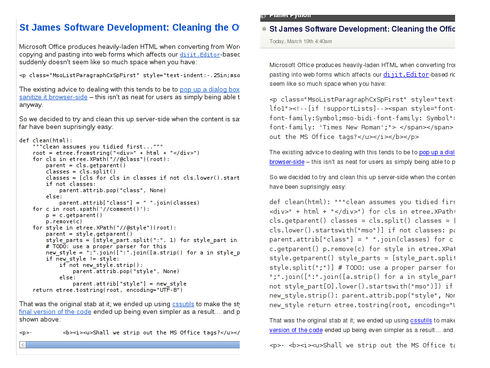Screen dimensions: 490x368
Task: Click the "Today, March 19th 4:40am" timestamp
Action: (x=301, y=41)
